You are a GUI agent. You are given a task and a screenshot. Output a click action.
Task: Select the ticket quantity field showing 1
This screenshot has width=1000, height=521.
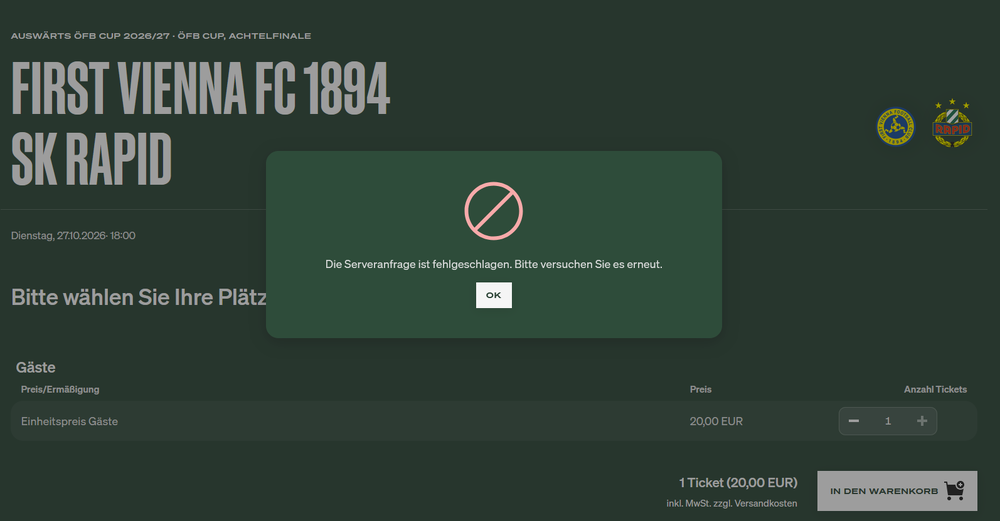tap(888, 421)
